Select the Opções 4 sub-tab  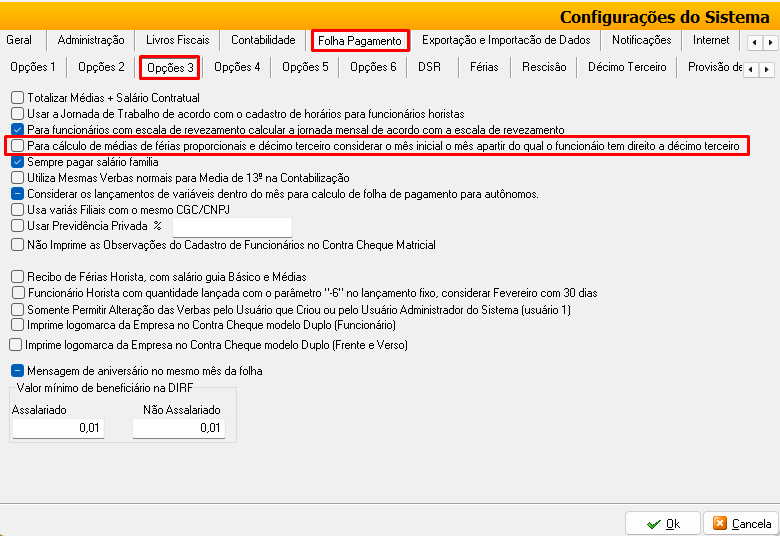(x=237, y=67)
